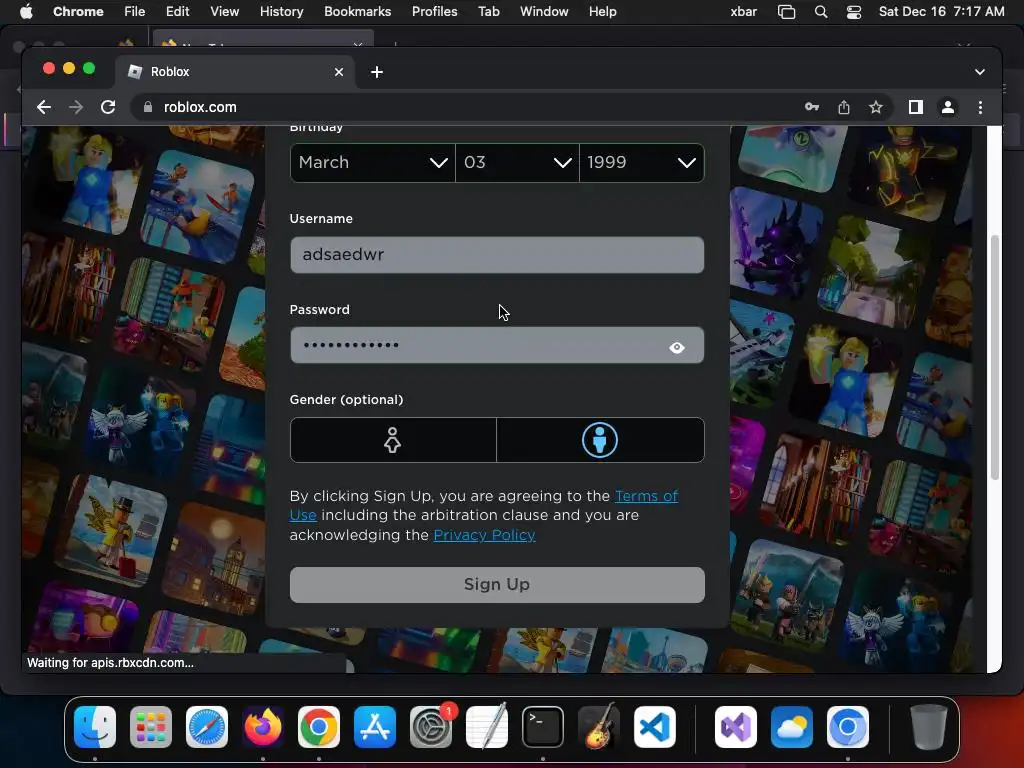Open the Bookmarks menu

(x=357, y=12)
